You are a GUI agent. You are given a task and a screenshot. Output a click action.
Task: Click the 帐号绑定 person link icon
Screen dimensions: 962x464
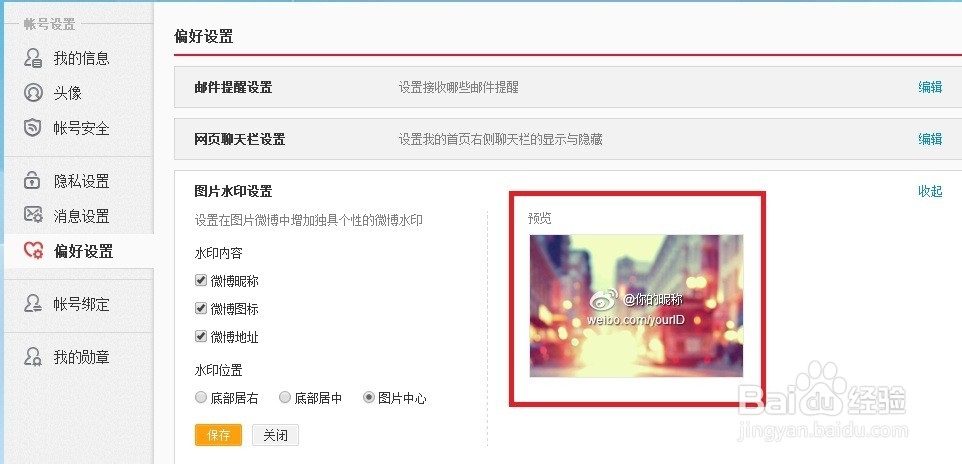click(33, 304)
